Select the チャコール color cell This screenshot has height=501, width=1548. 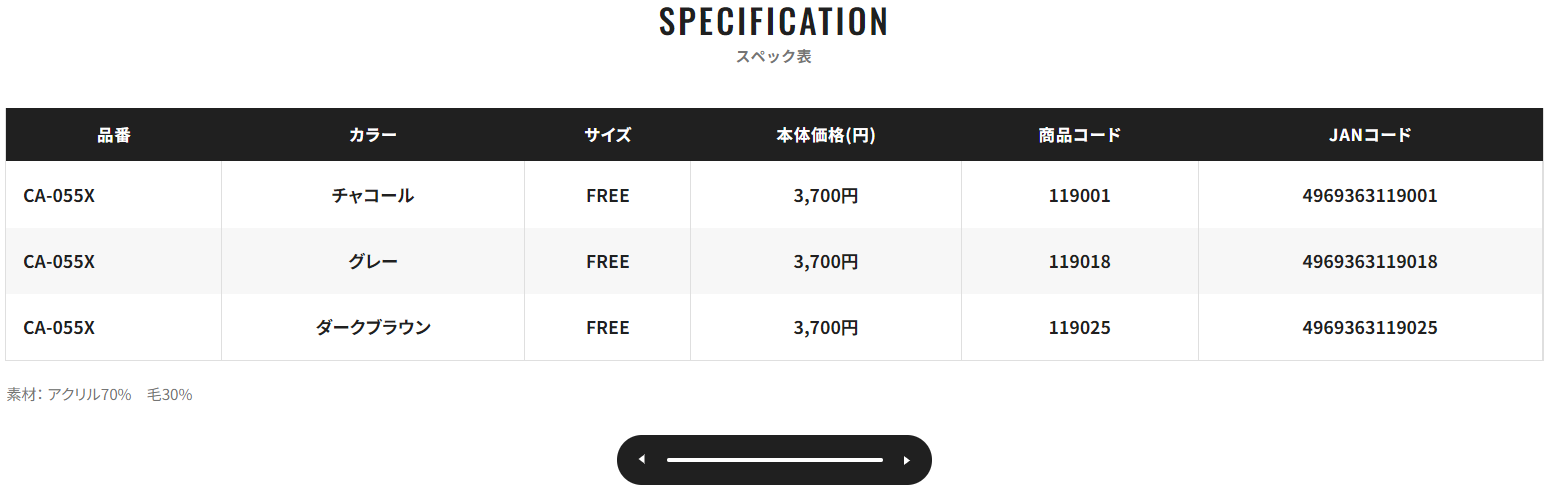pyautogui.click(x=373, y=196)
